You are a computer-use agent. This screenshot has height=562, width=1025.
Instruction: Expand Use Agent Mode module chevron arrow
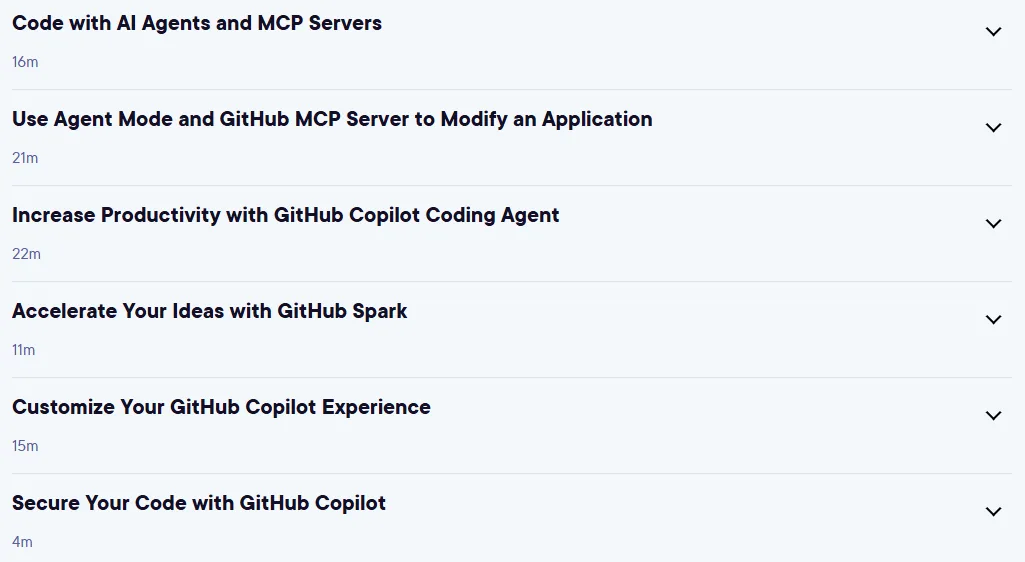(x=993, y=127)
